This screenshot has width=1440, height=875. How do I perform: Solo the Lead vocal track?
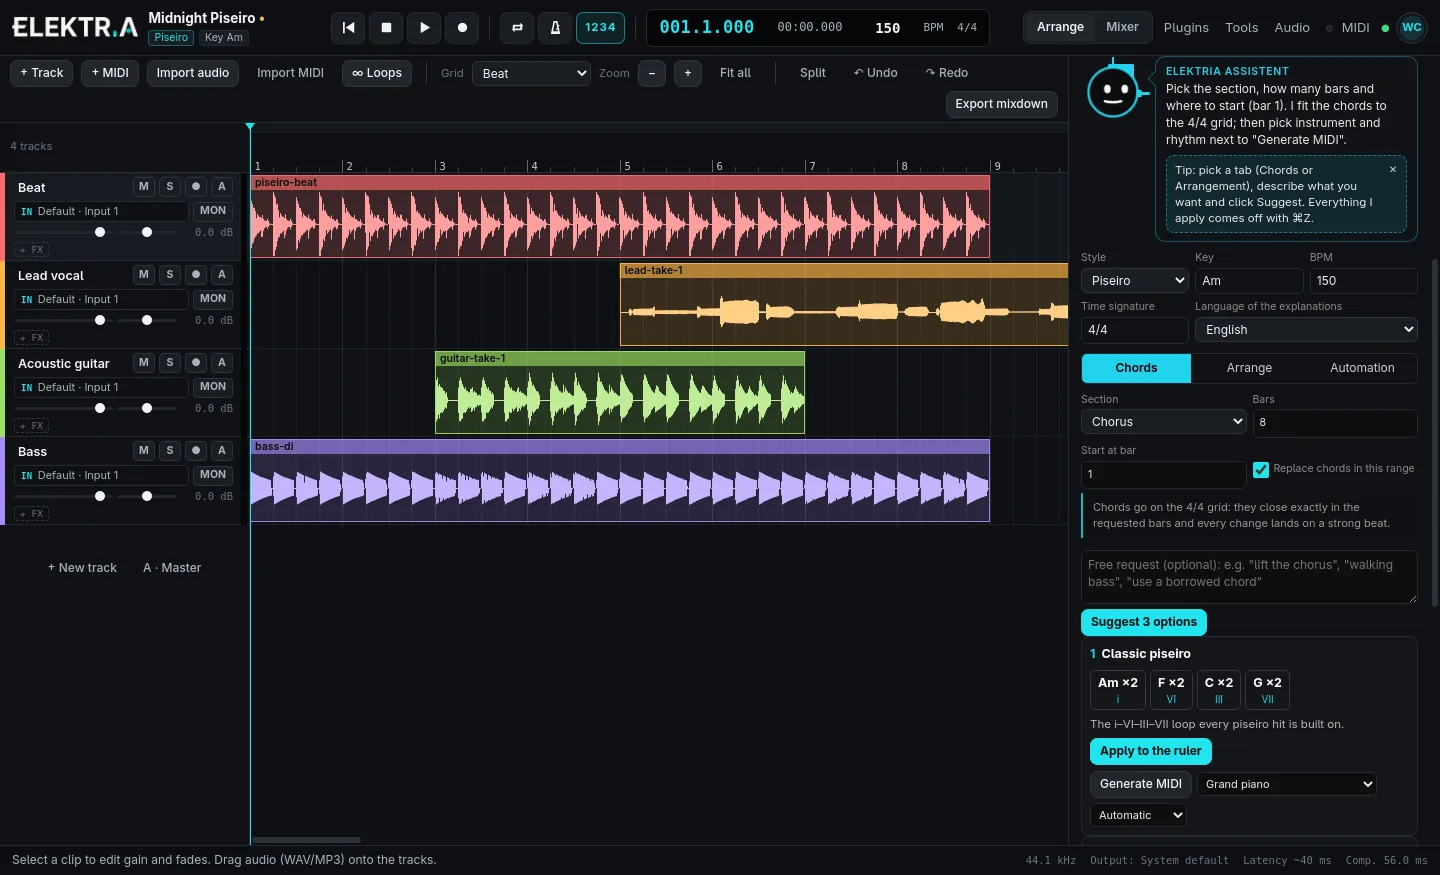[170, 274]
